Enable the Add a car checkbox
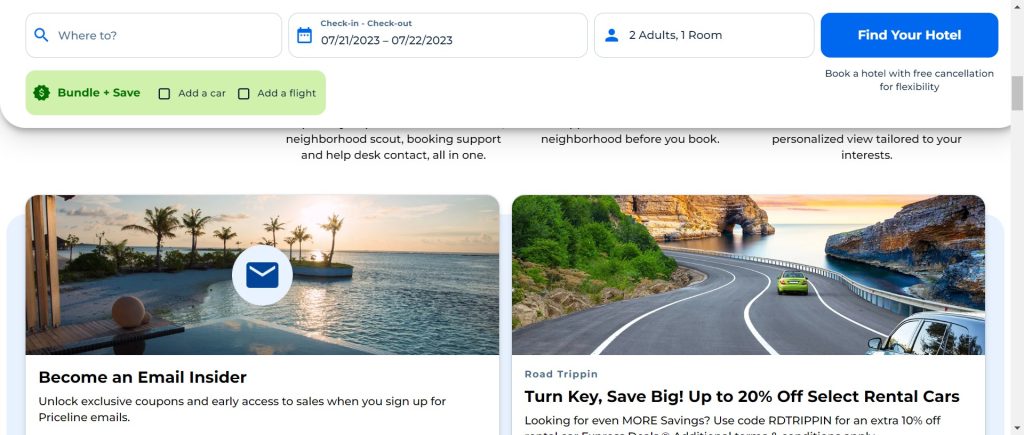 164,94
